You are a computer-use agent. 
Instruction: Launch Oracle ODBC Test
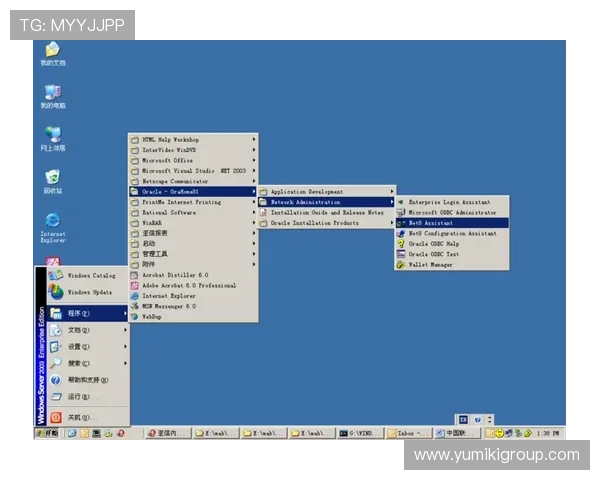pos(452,254)
